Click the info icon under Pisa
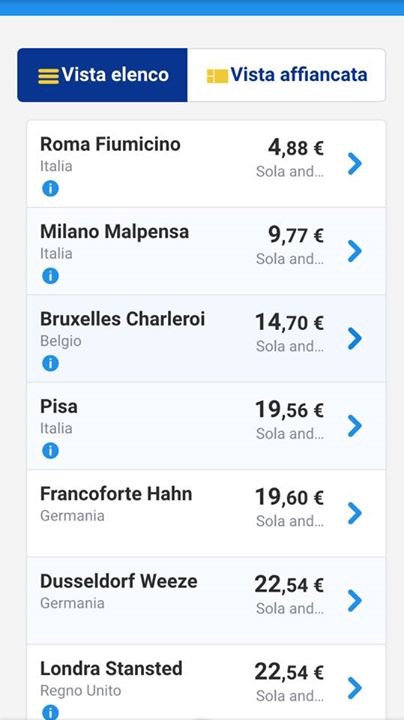This screenshot has width=404, height=720. tap(50, 451)
